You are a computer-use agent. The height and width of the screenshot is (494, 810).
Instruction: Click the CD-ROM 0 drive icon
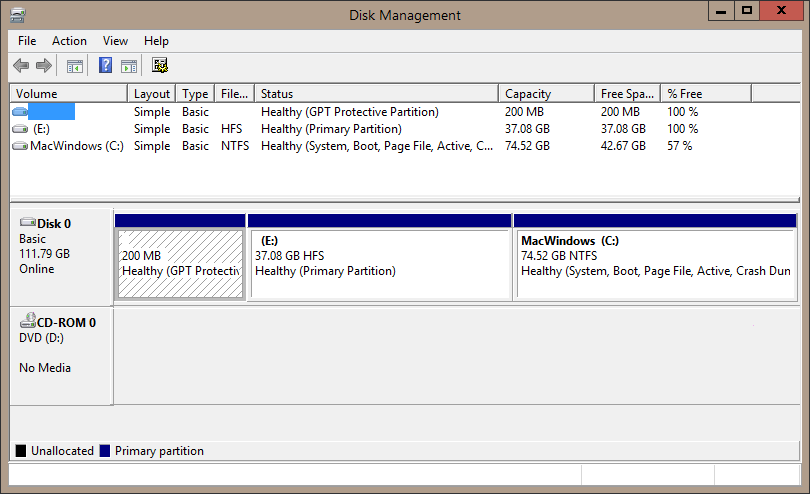pyautogui.click(x=27, y=322)
